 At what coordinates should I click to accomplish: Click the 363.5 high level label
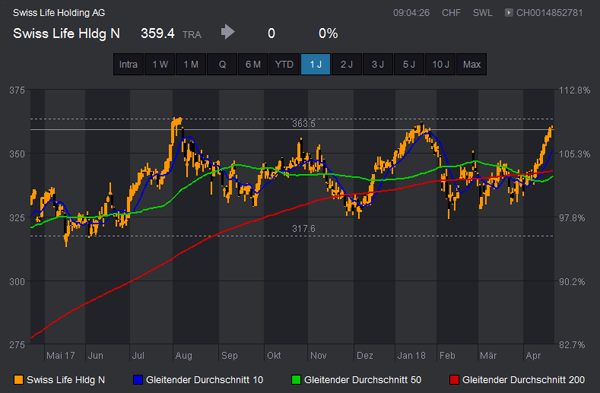tap(304, 124)
